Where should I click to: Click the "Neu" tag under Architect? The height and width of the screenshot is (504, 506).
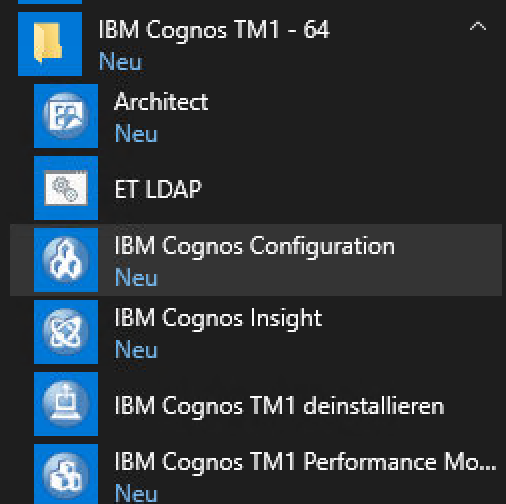point(136,134)
